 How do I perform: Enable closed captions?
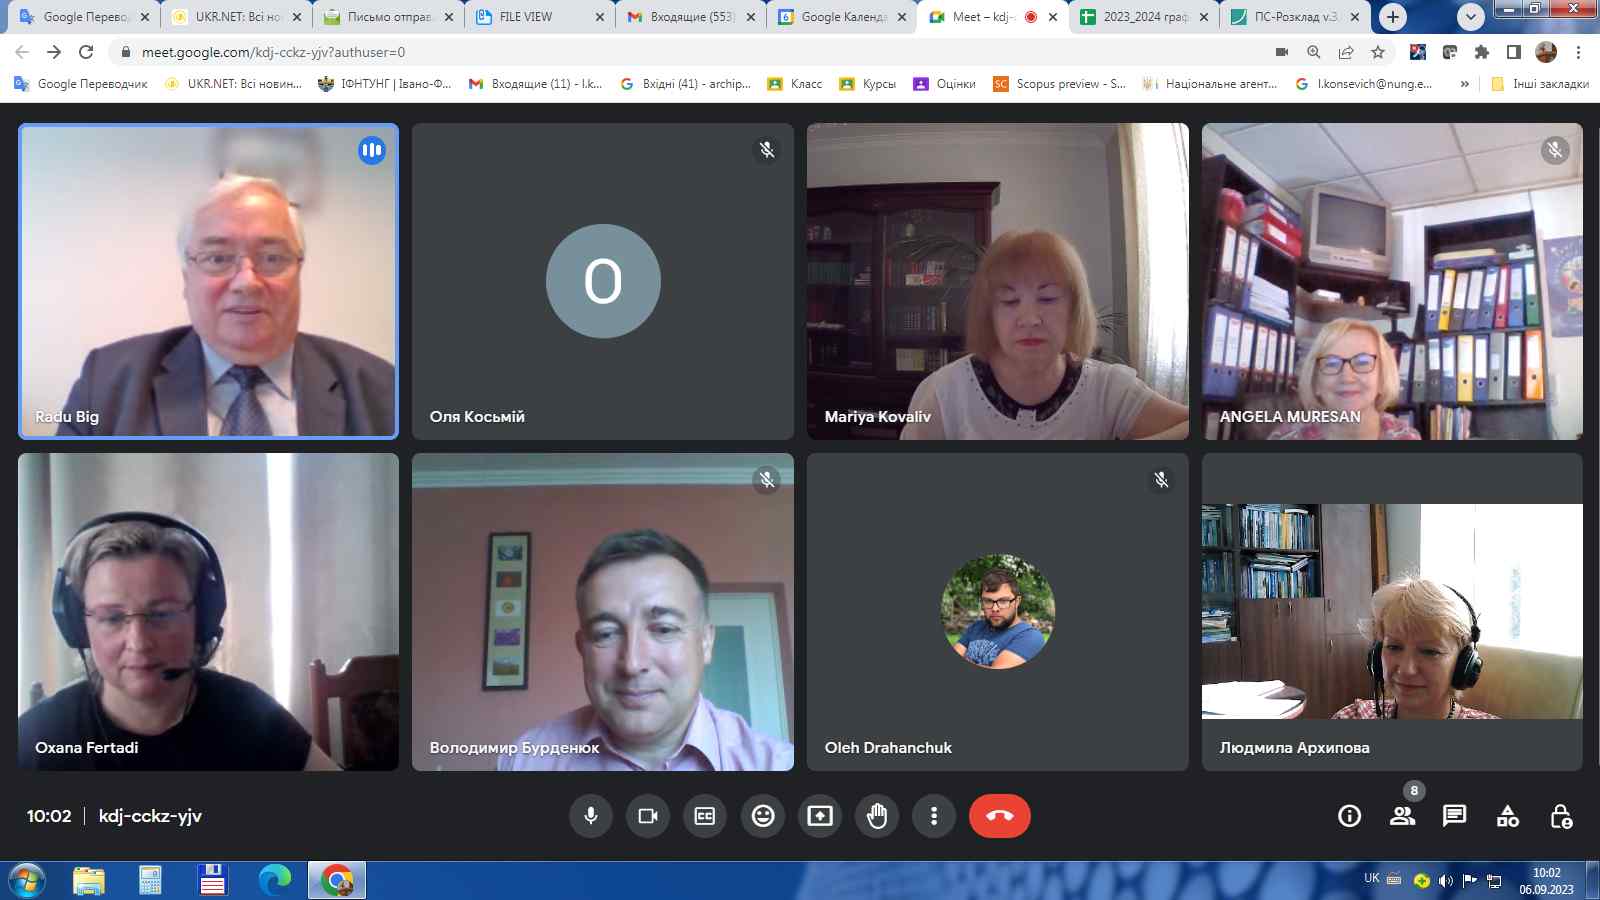tap(705, 816)
